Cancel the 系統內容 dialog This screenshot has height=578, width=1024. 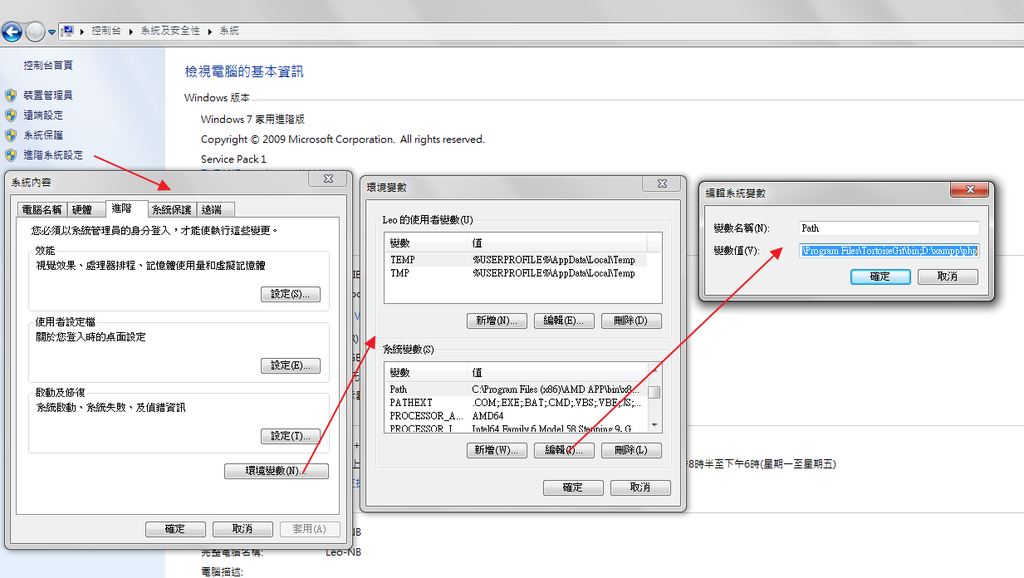click(x=242, y=529)
